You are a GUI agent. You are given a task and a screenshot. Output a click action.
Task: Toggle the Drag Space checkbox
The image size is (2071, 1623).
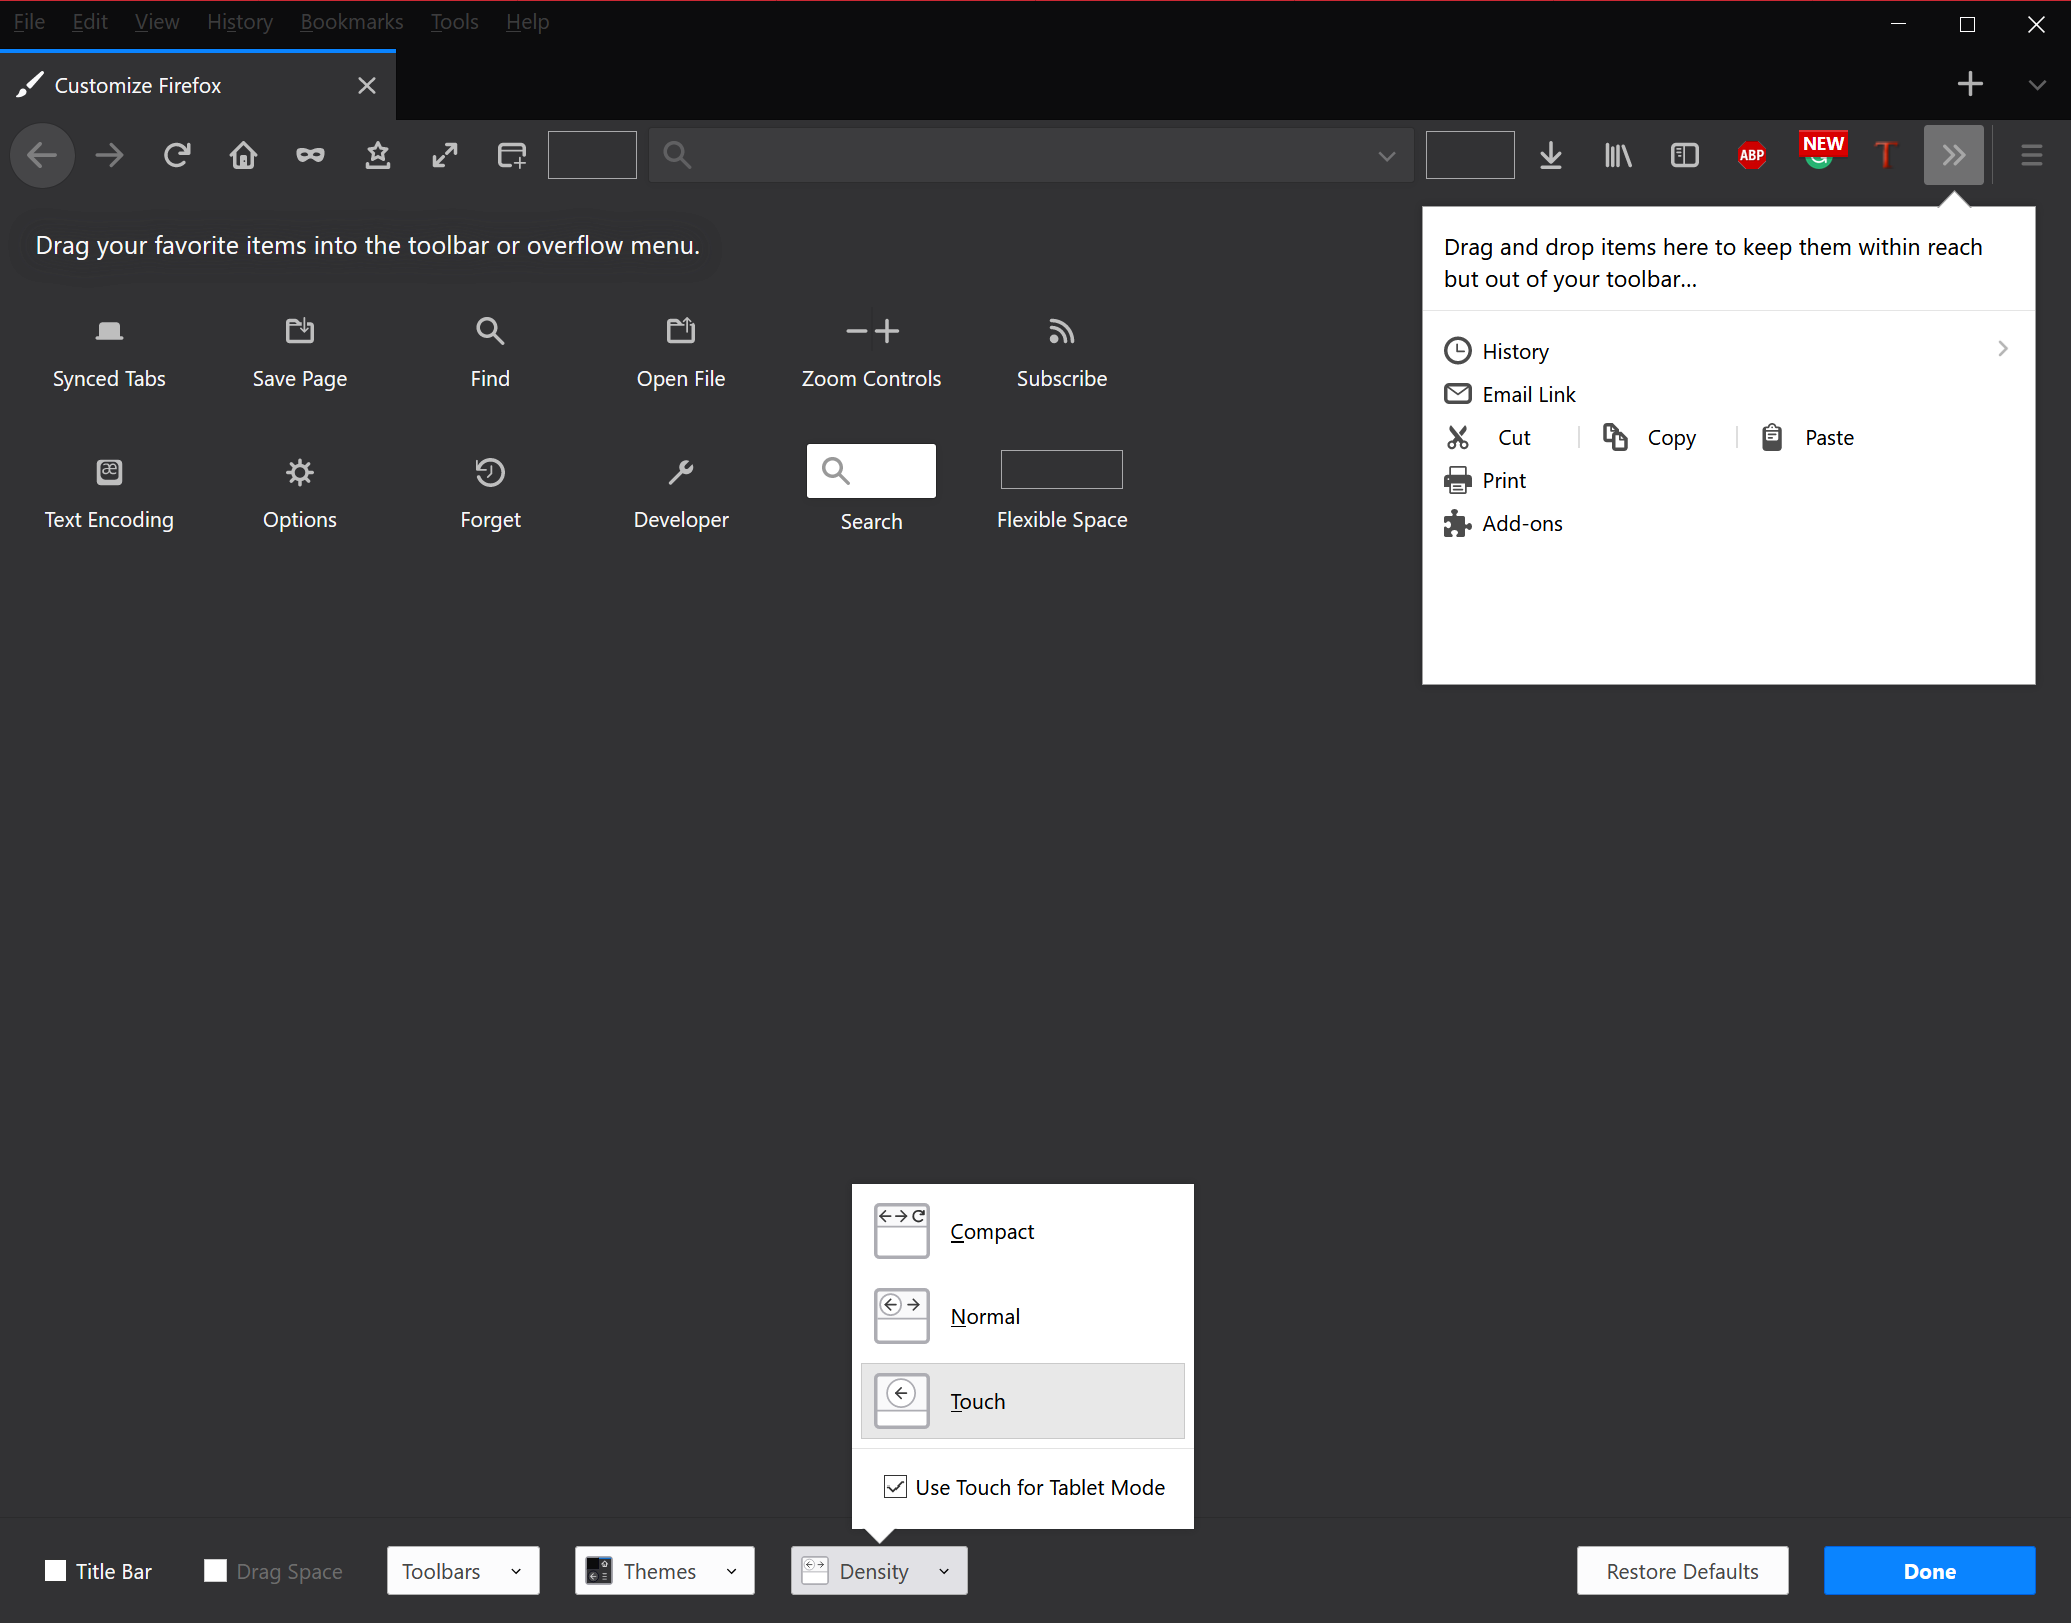215,1571
